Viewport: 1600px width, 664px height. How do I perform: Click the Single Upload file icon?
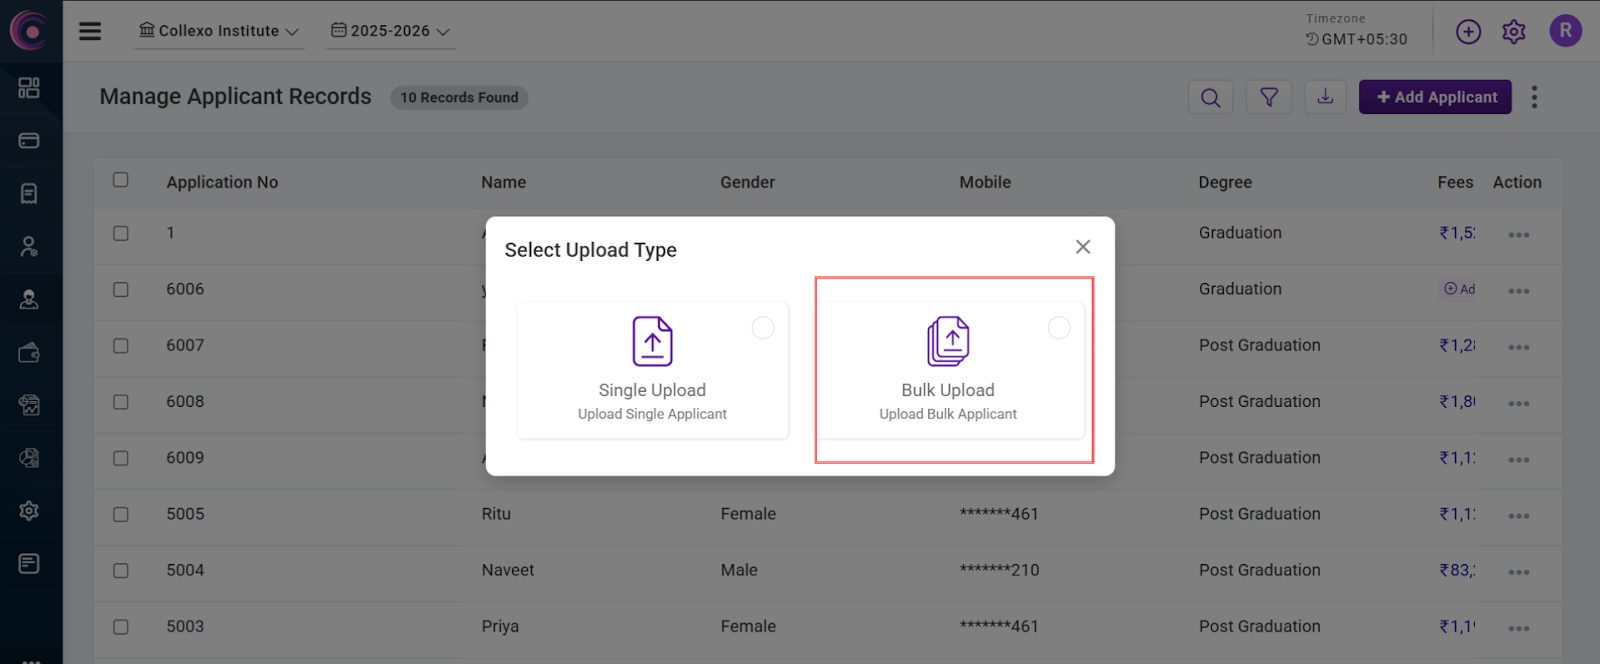point(652,342)
